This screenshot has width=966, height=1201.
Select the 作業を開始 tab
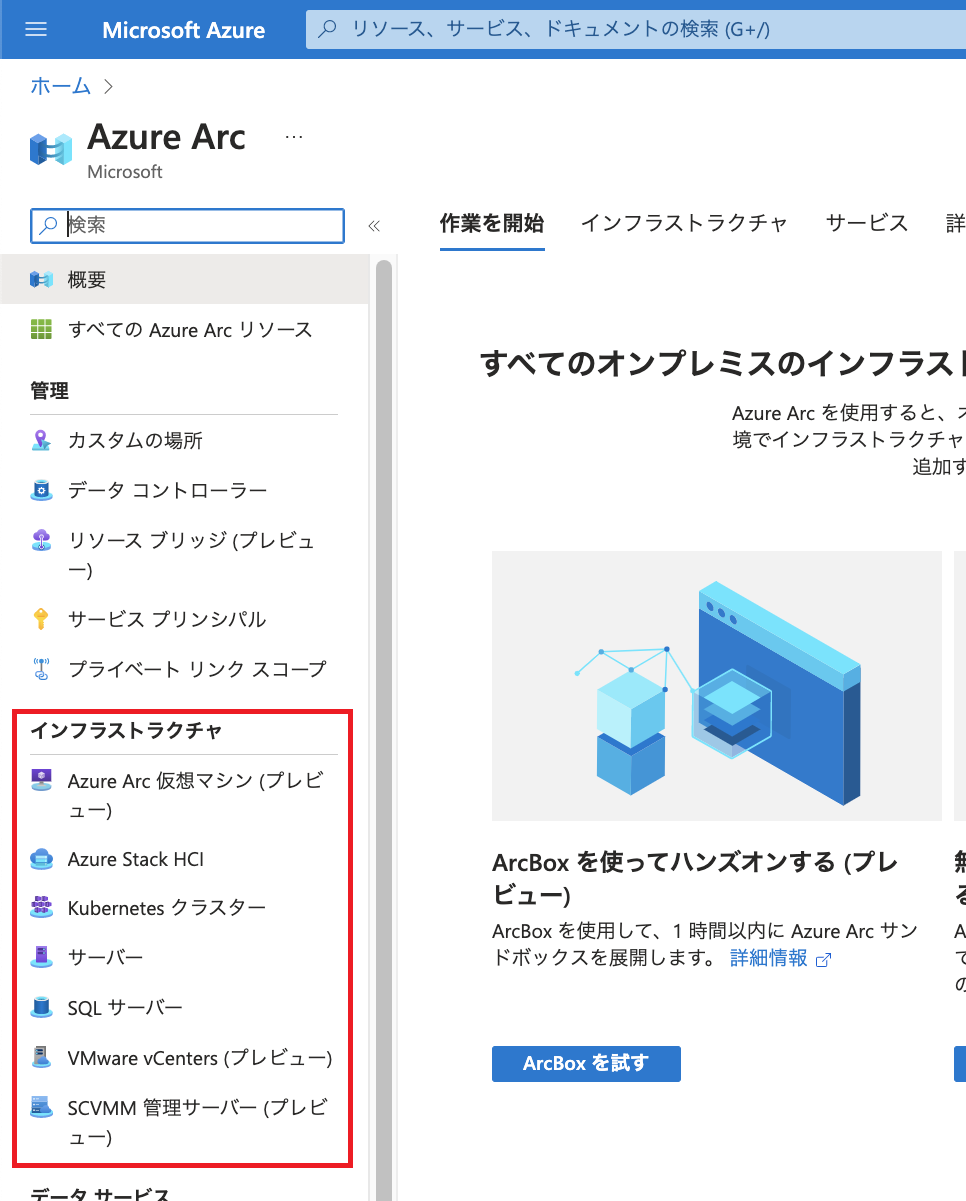point(492,223)
